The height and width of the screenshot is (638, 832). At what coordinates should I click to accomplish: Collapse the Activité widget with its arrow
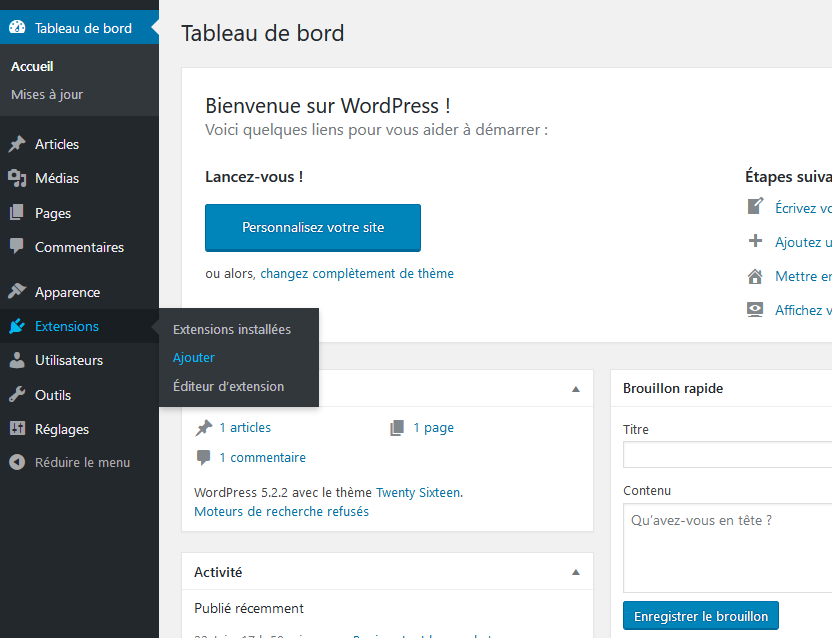tap(576, 572)
